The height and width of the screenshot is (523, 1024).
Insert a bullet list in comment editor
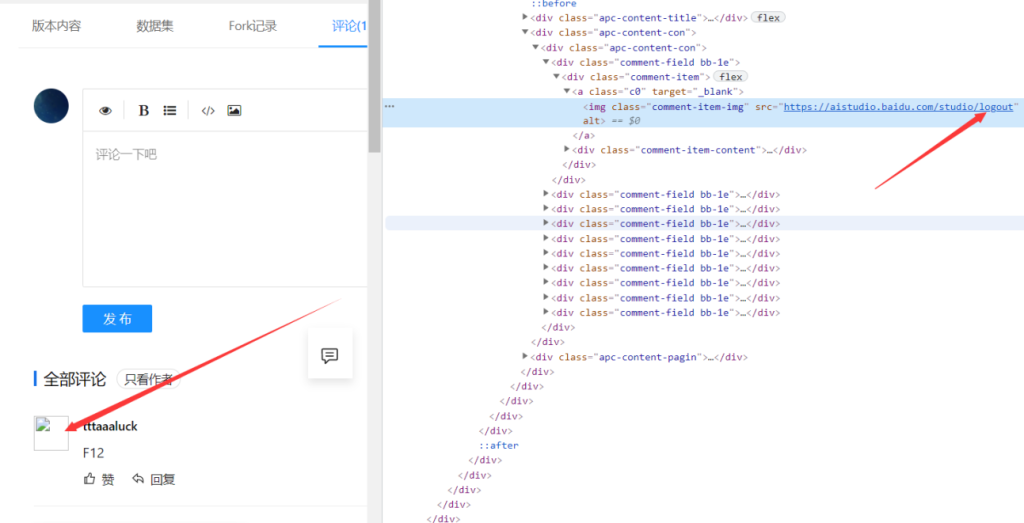click(x=170, y=111)
